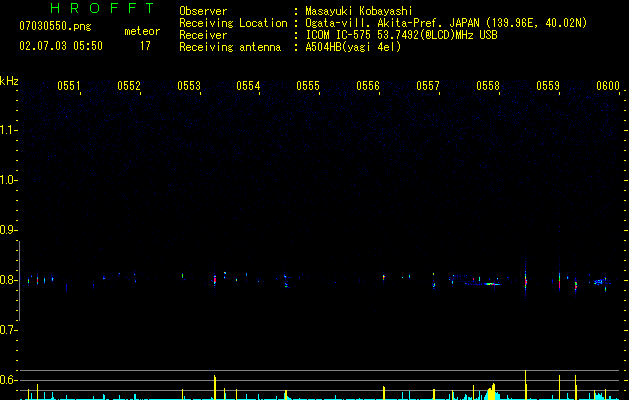Image resolution: width=629 pixels, height=400 pixels.
Task: Click the HROFFT title text
Action: 102,8
